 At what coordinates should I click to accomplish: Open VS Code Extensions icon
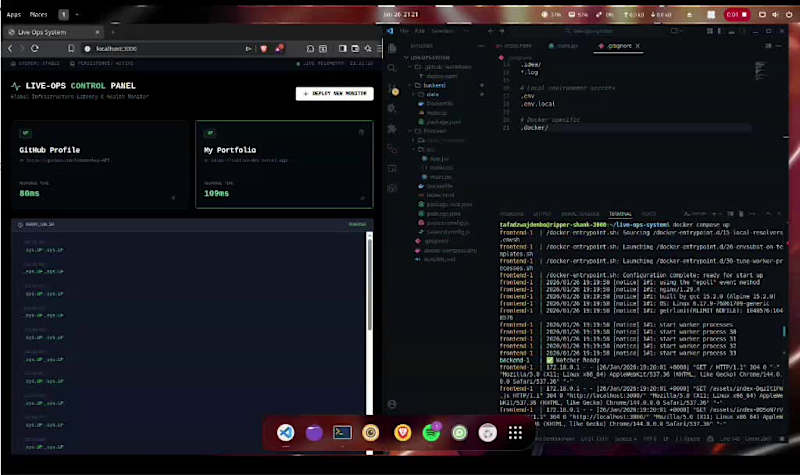pyautogui.click(x=392, y=129)
